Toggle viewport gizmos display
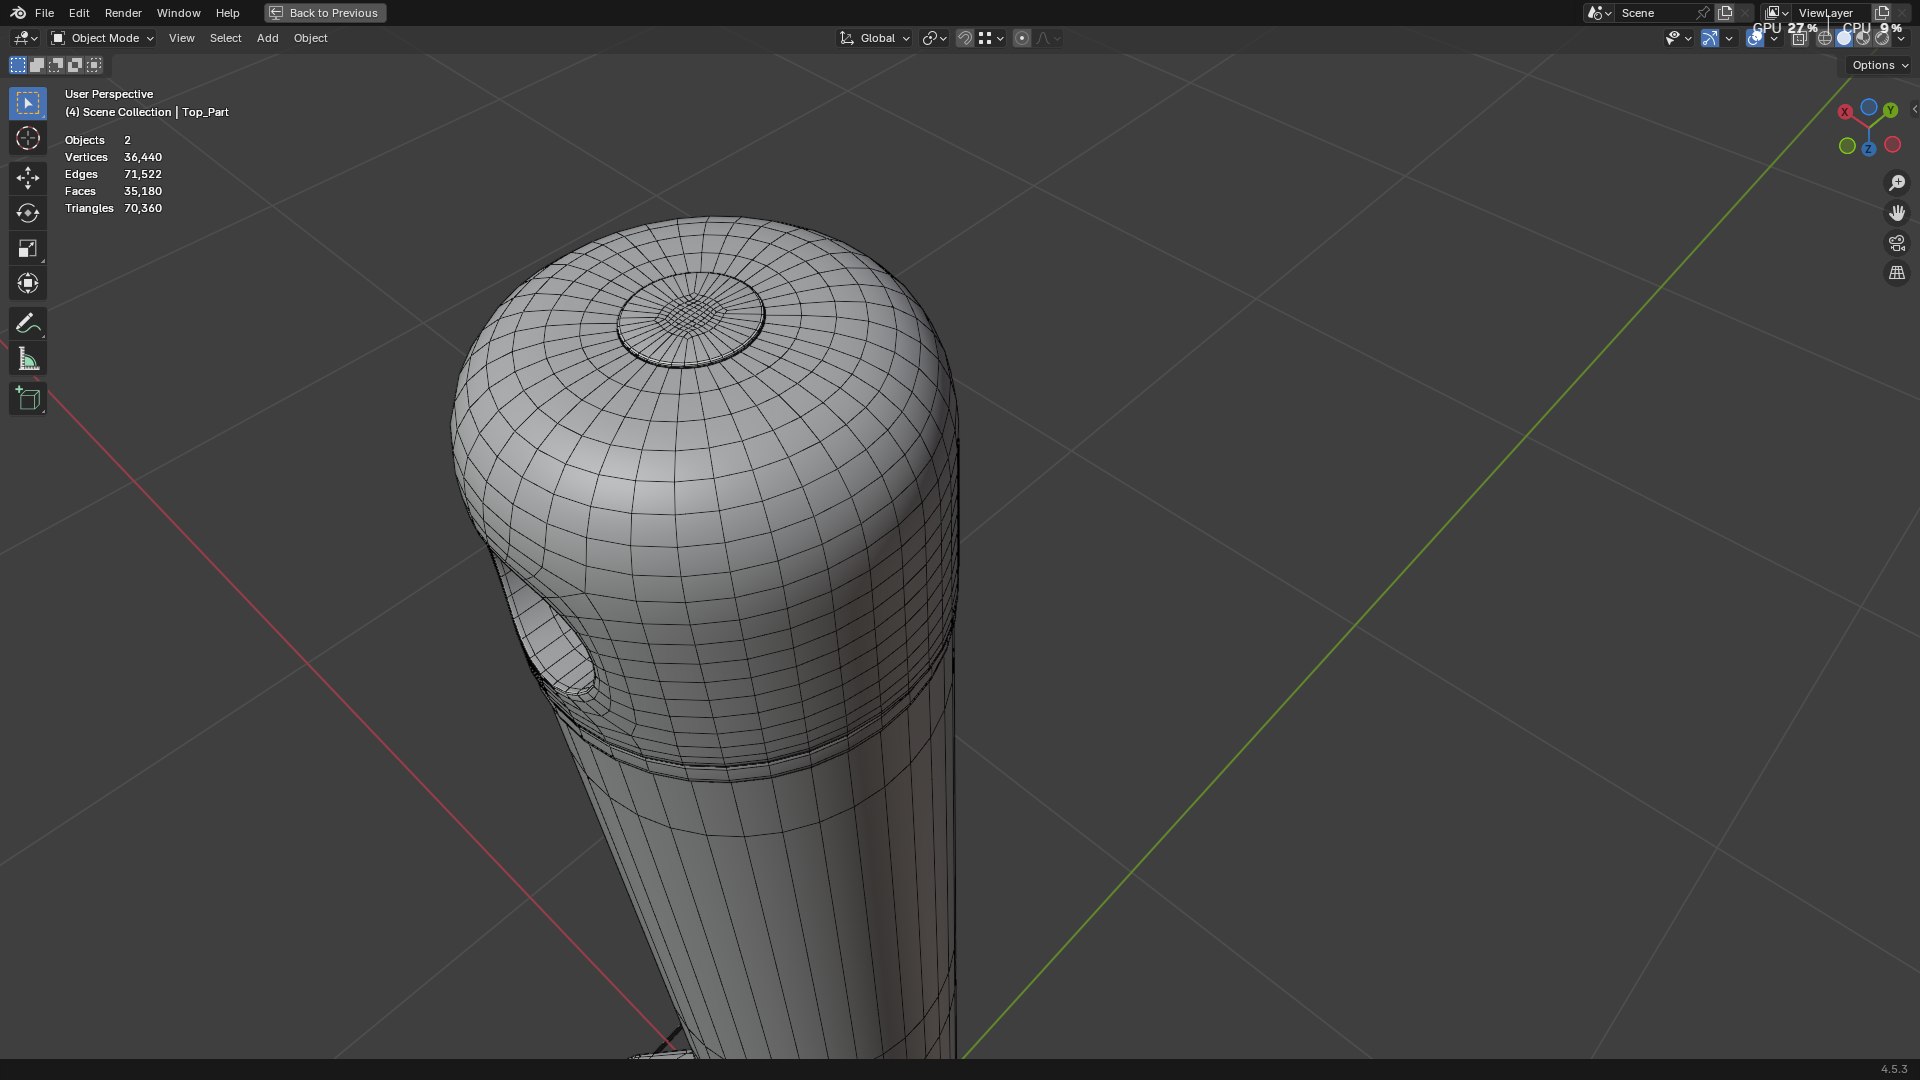Viewport: 1920px width, 1080px height. [1710, 38]
